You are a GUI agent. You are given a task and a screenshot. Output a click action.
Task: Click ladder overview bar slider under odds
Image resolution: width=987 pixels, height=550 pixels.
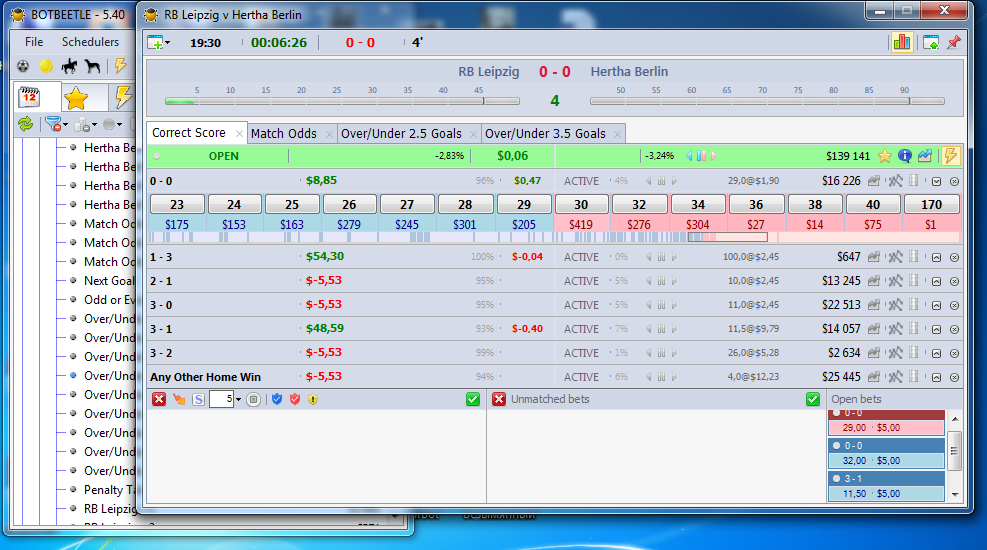click(x=728, y=237)
